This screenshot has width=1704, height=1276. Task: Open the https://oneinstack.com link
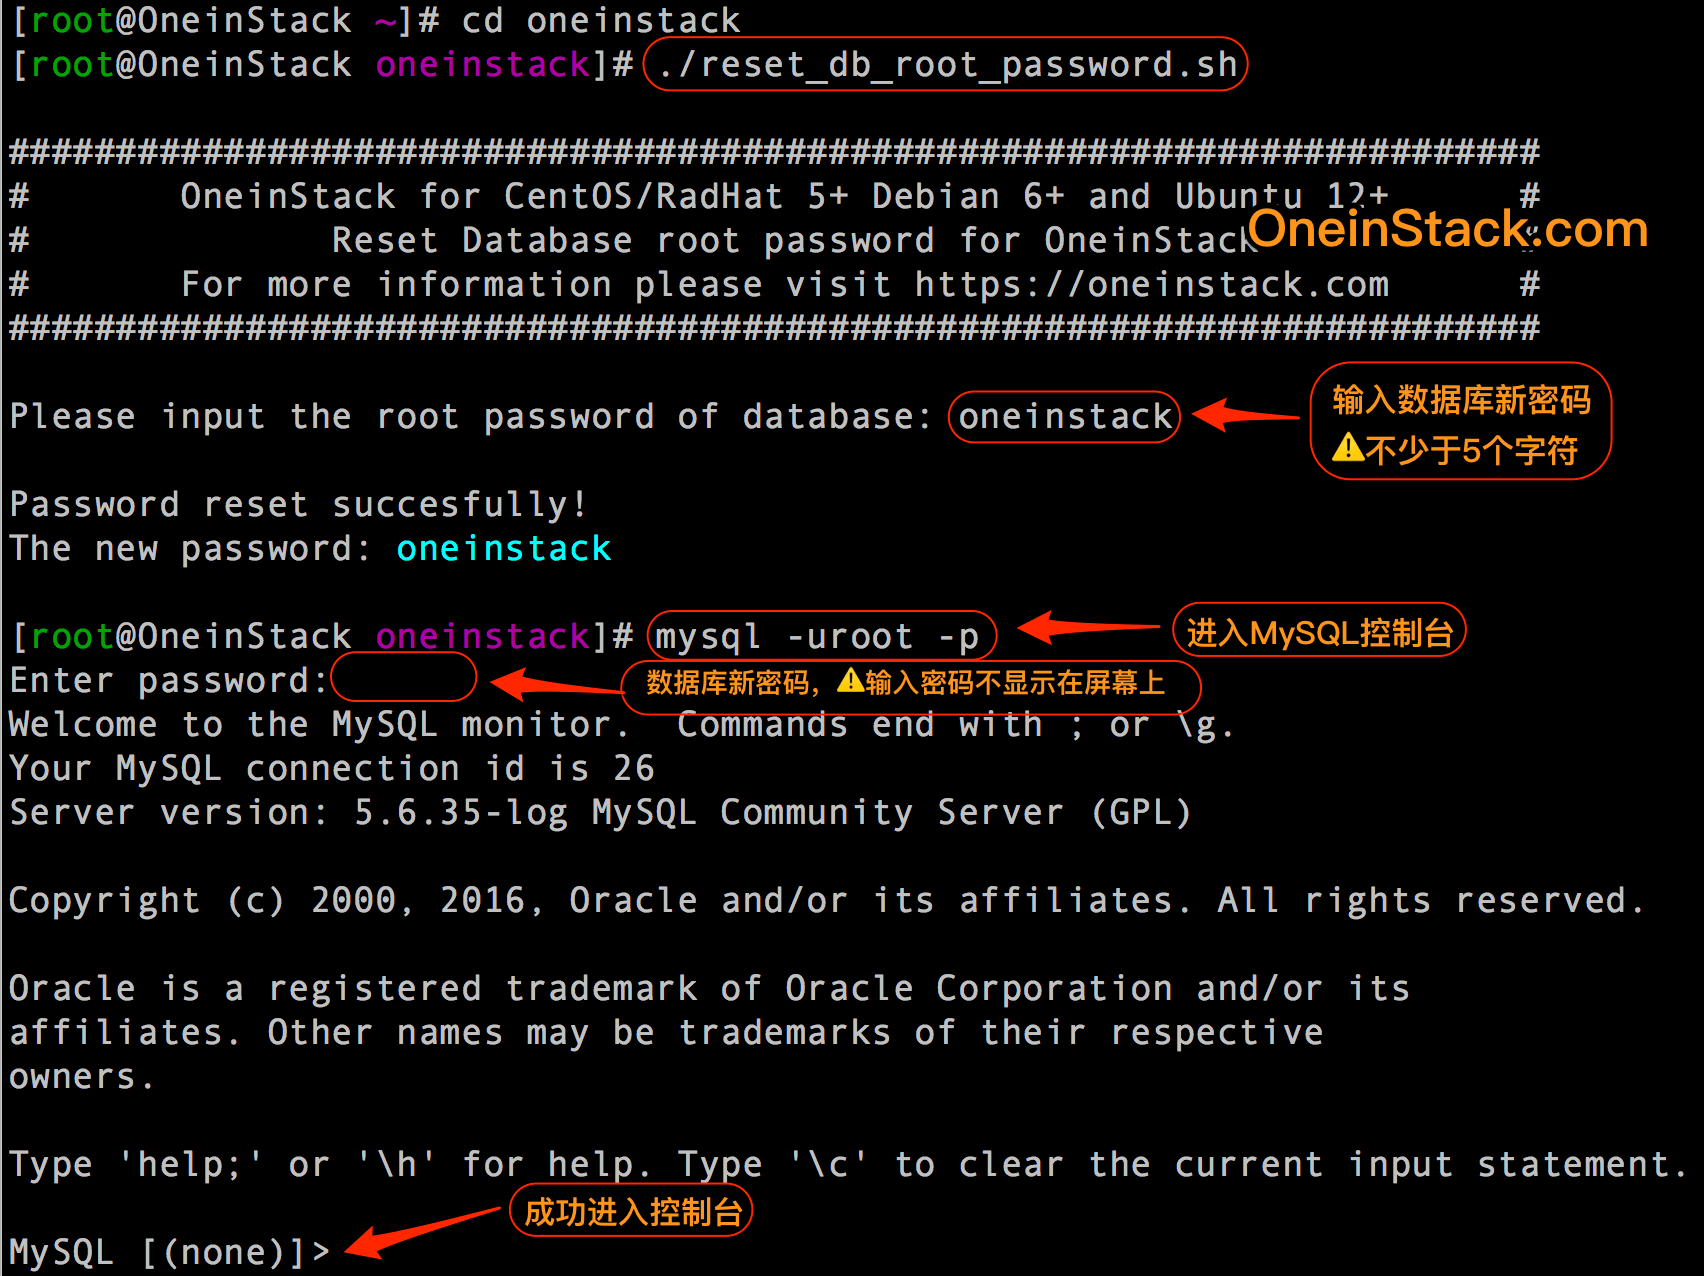(x=1150, y=284)
